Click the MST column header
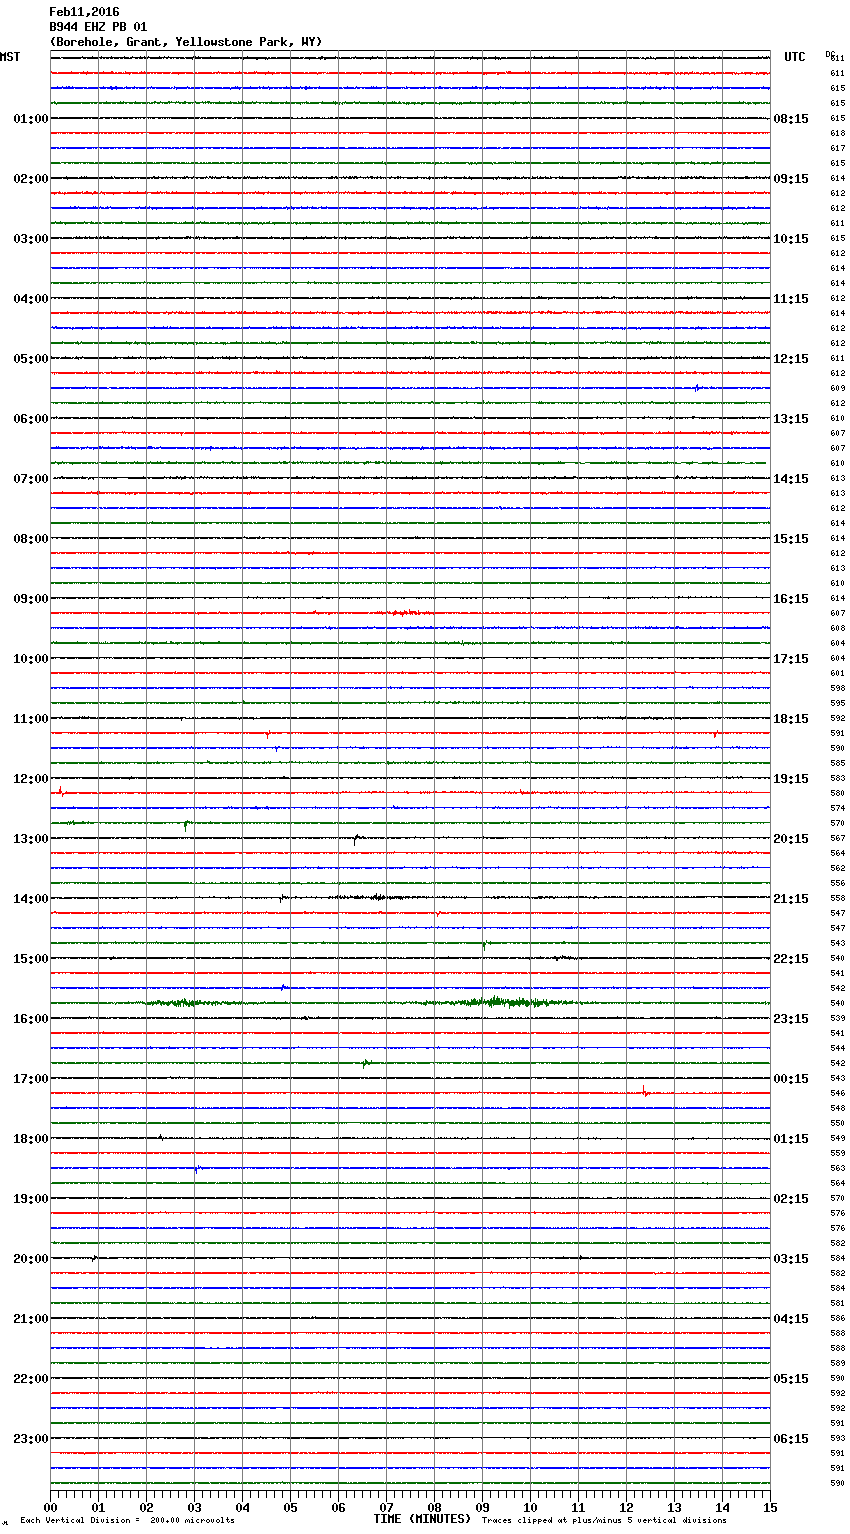 [x=10, y=57]
